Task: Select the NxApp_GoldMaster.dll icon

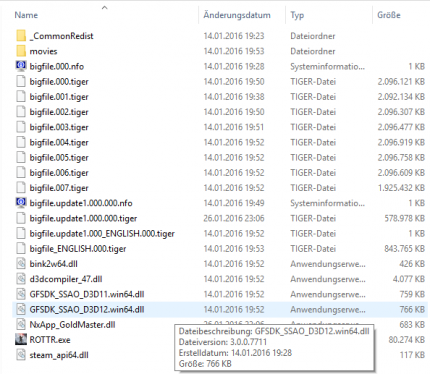Action: coord(21,324)
